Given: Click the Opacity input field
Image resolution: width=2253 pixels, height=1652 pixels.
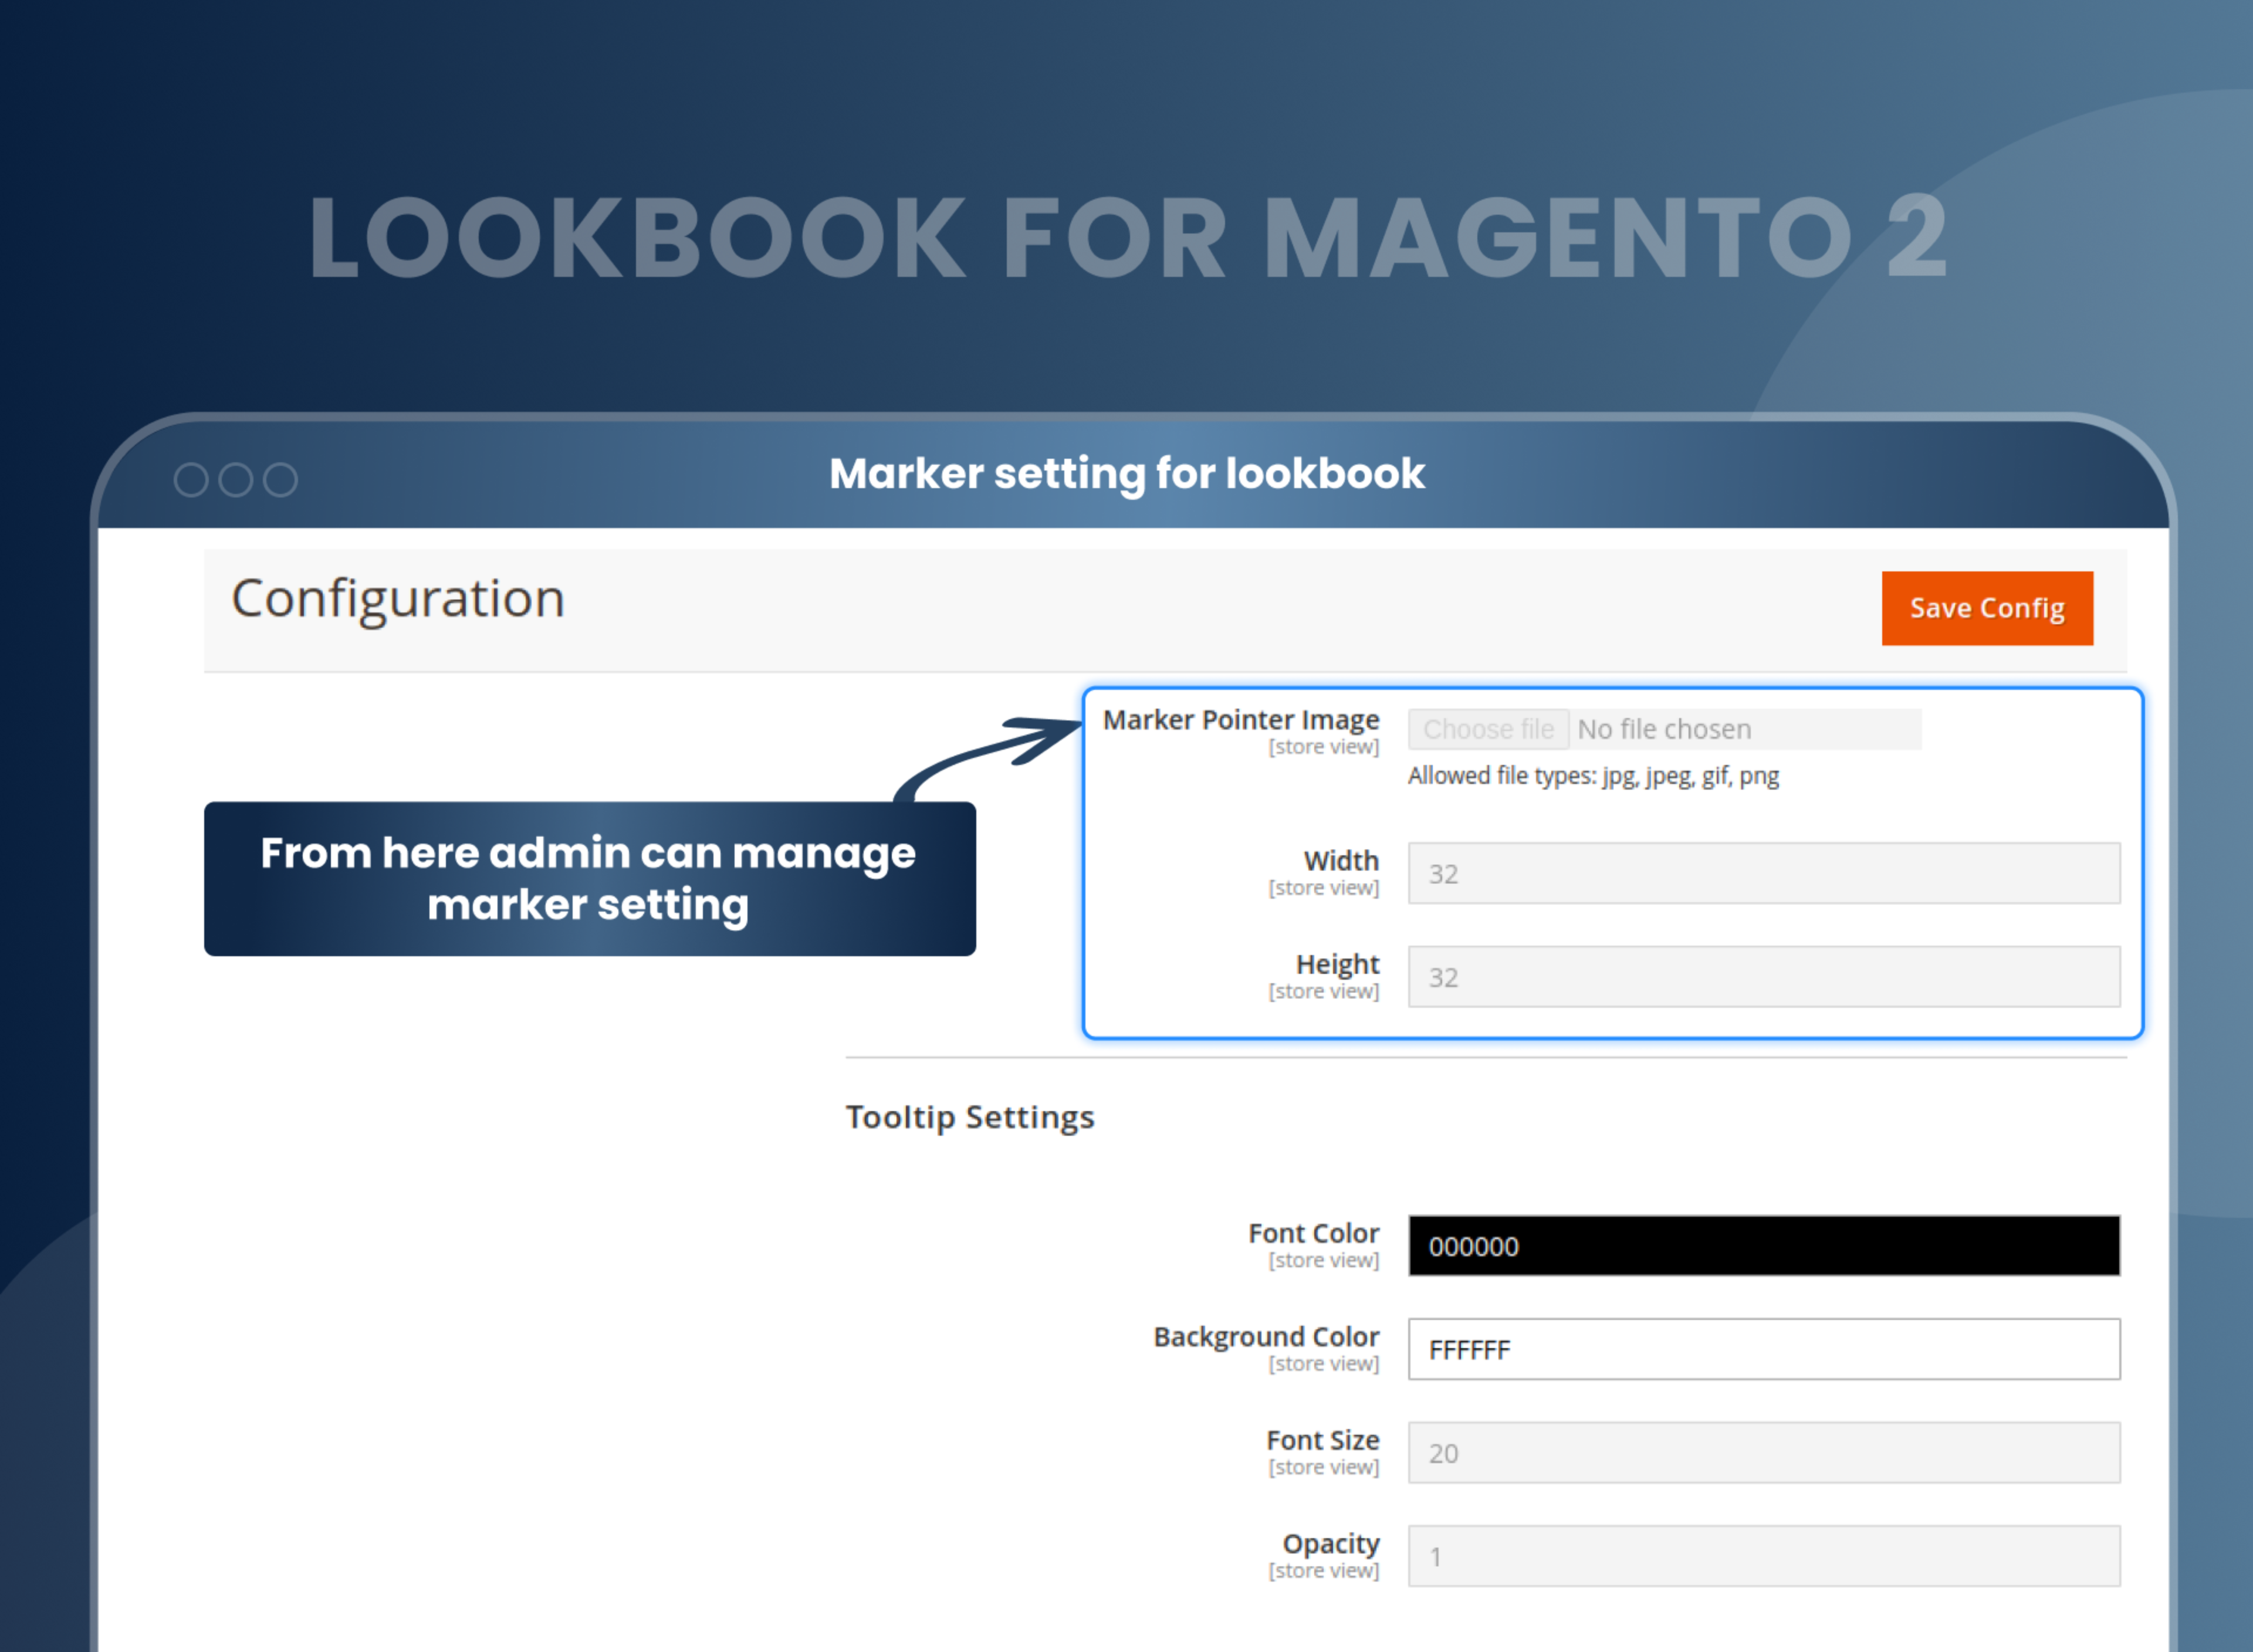Looking at the screenshot, I should 1763,1556.
